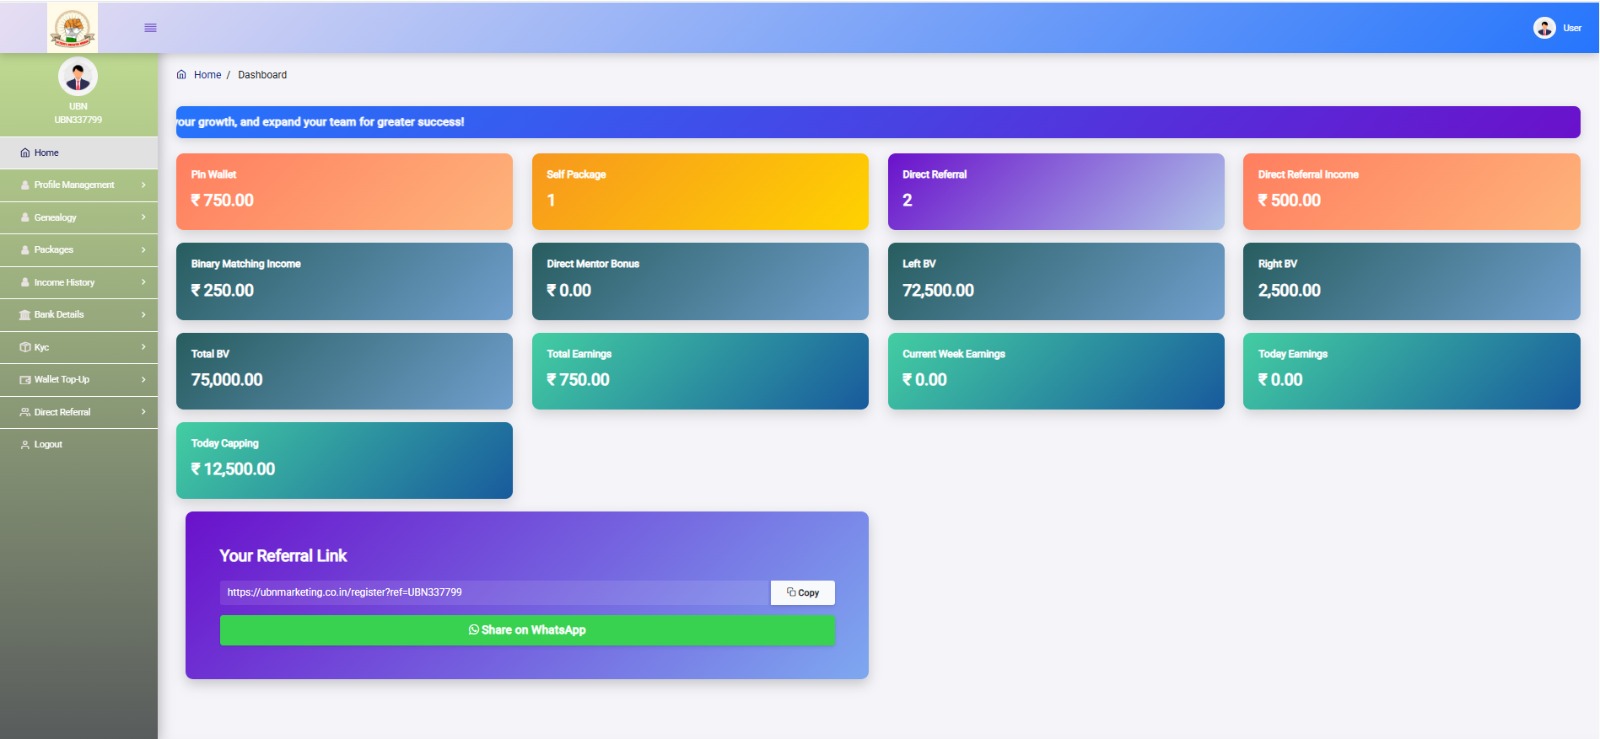Screen dimensions: 1600x739
Task: Expand the Genealogy submenu arrow
Action: [x=143, y=217]
